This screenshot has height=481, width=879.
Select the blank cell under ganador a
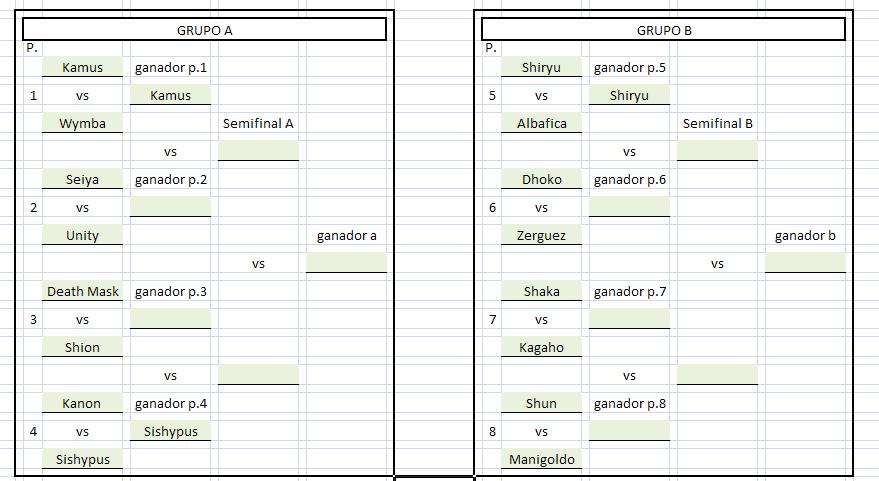click(x=346, y=264)
